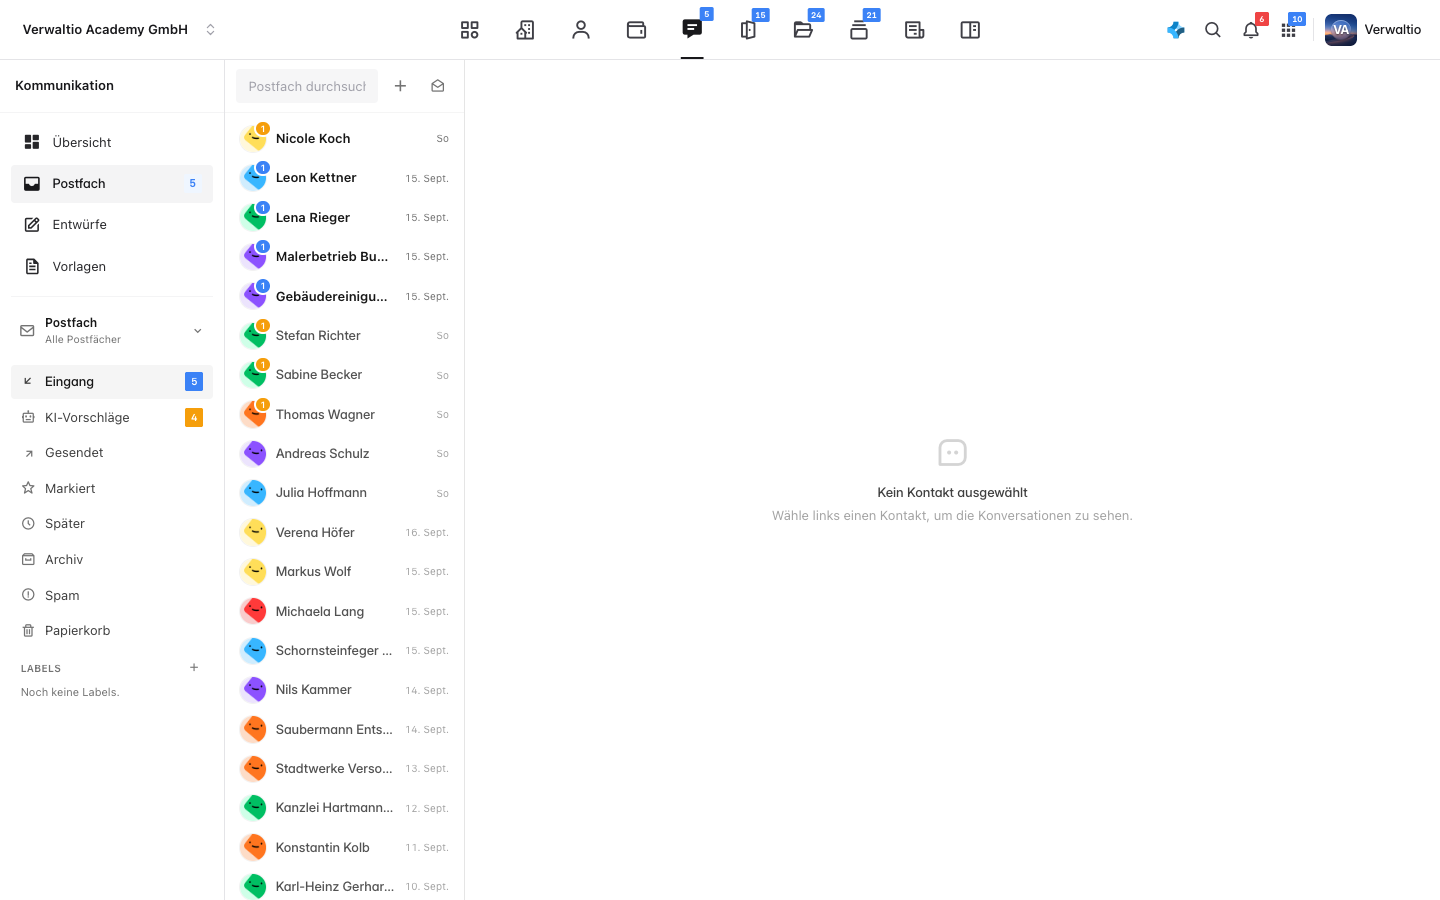Screen dimensions: 1440x900
Task: Select the Thomas Wagner contact
Action: click(x=345, y=415)
